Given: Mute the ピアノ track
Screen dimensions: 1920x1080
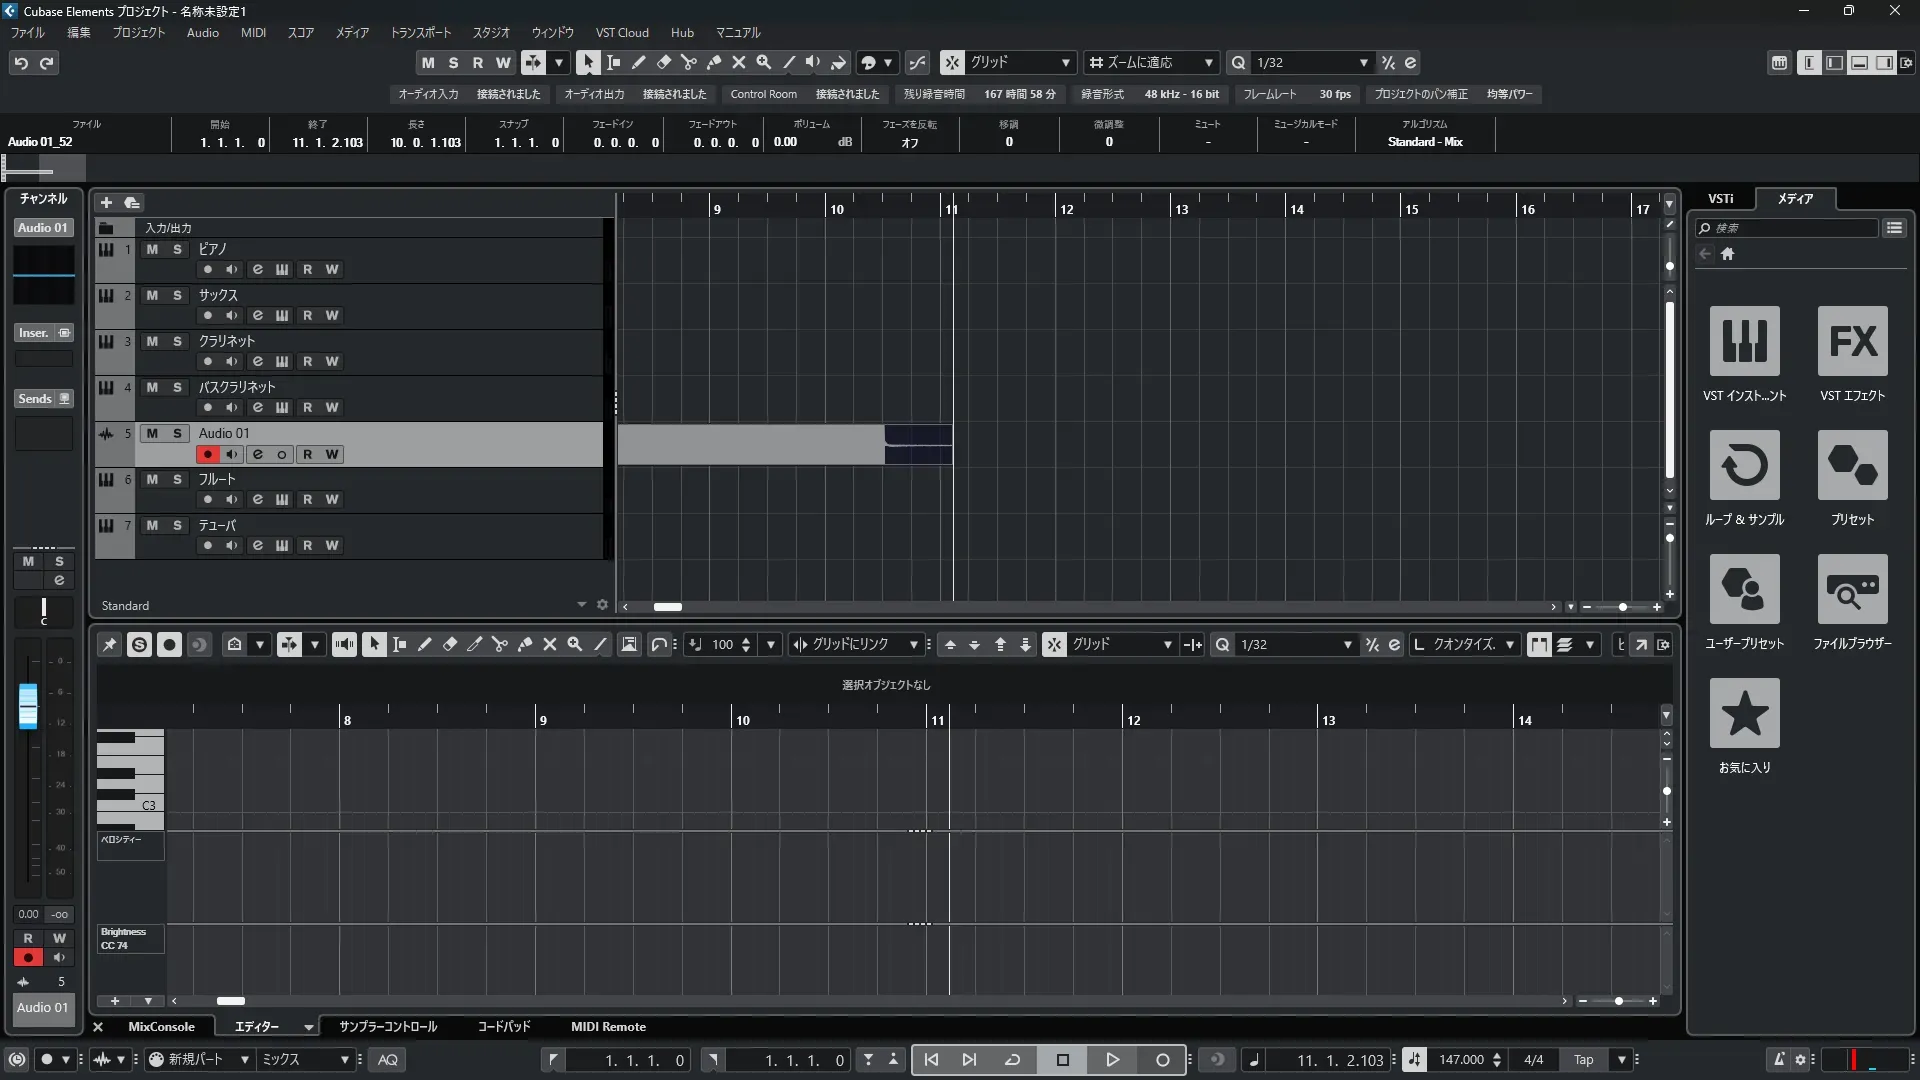Looking at the screenshot, I should pos(152,249).
